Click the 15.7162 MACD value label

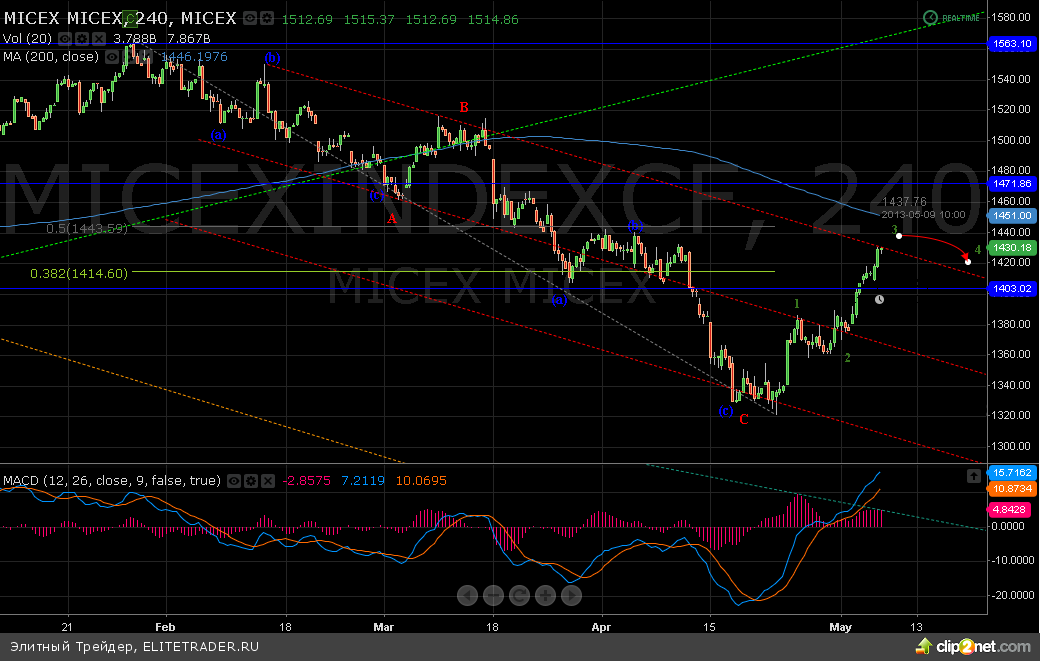point(1012,473)
